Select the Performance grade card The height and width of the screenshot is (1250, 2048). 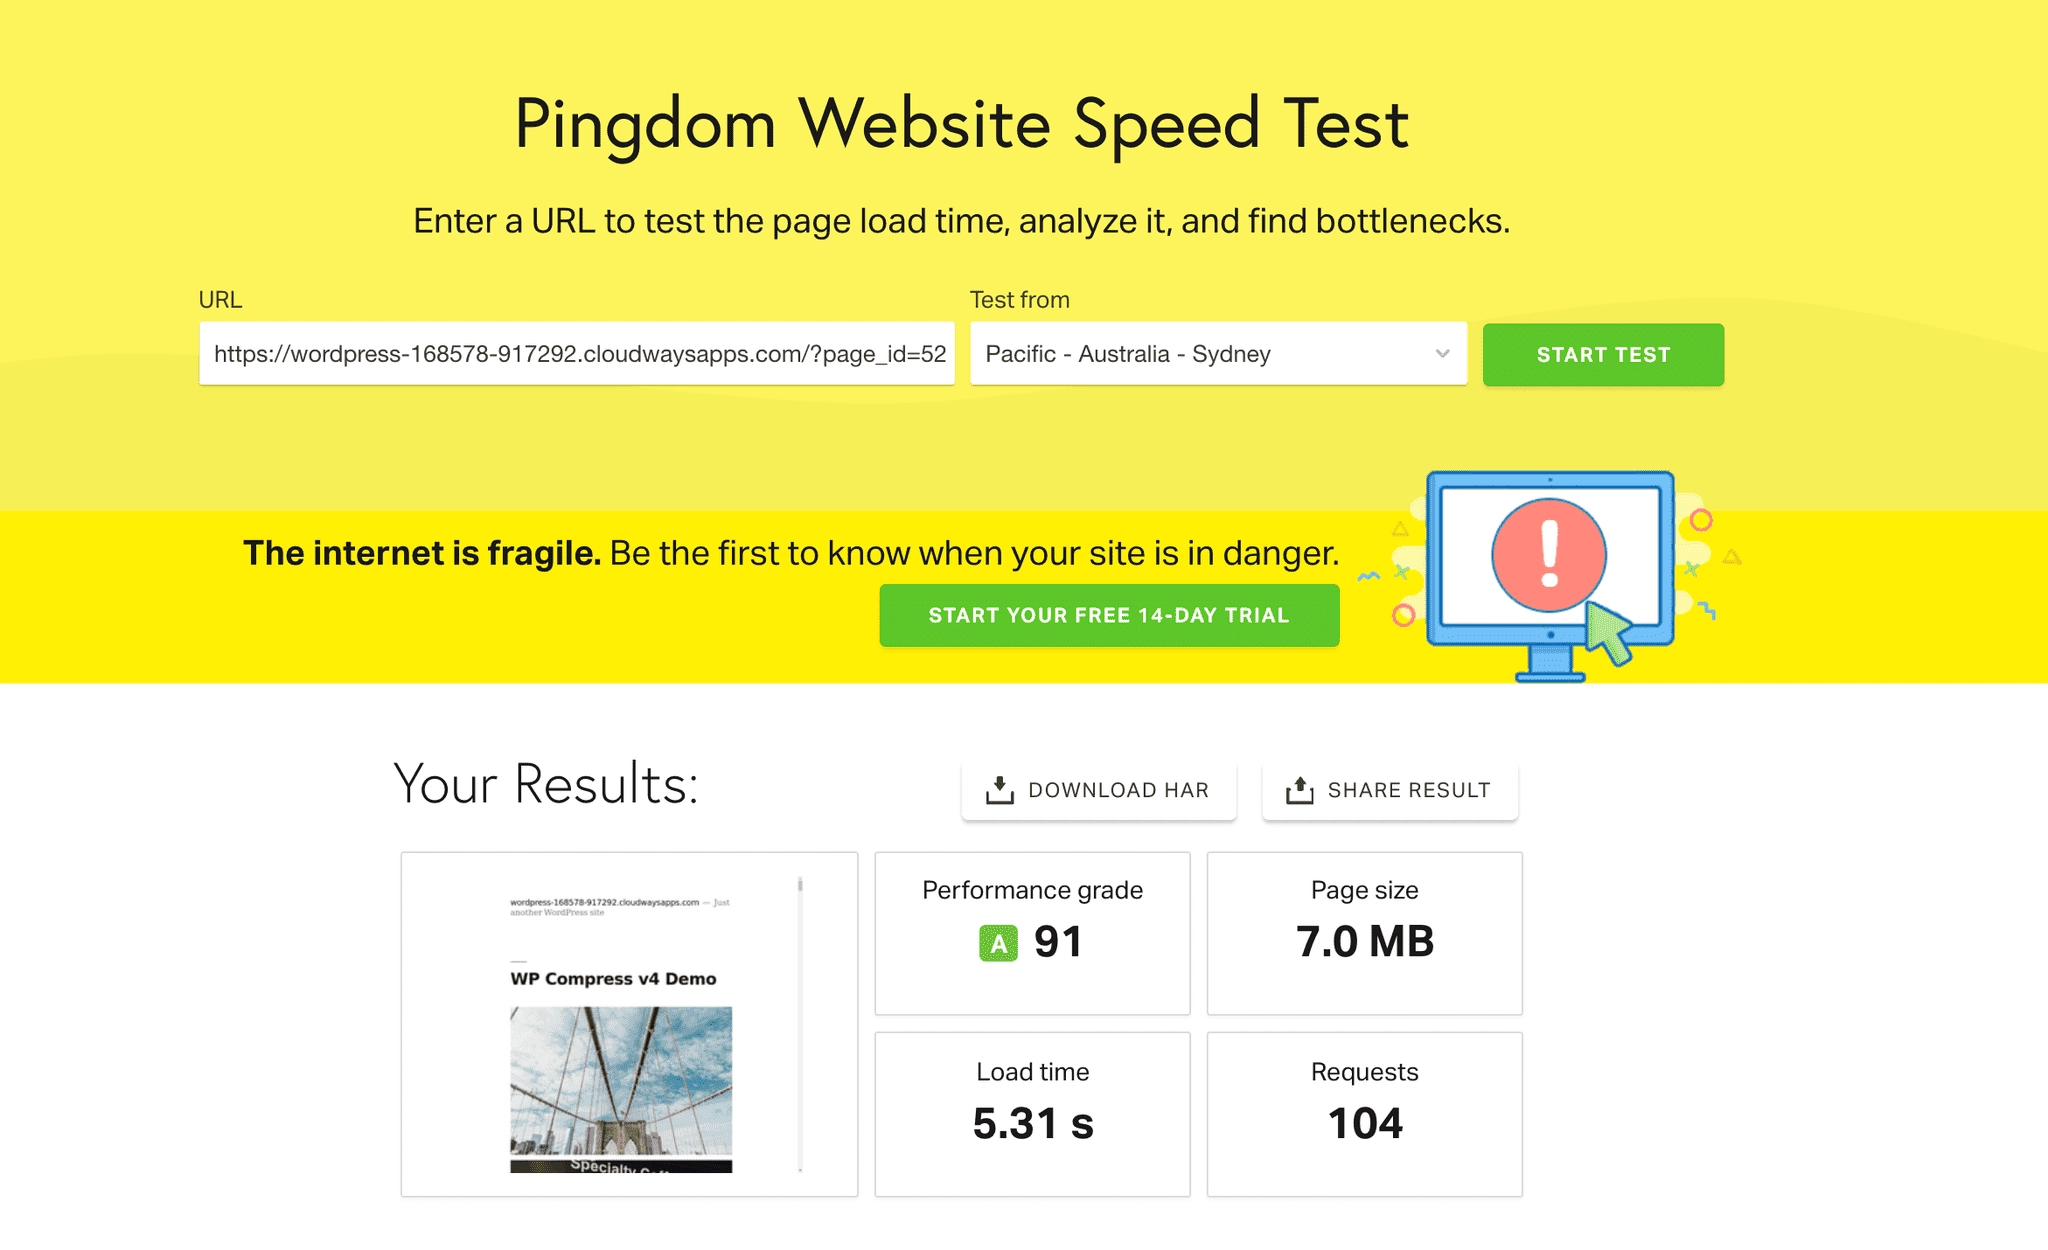pos(1032,933)
